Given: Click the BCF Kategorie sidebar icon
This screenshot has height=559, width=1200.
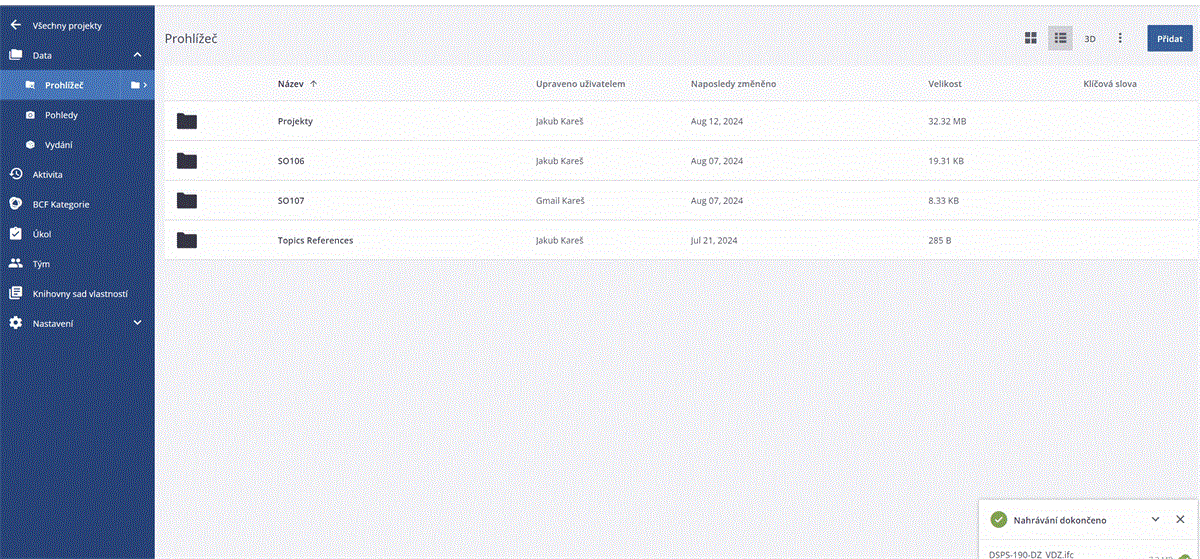Looking at the screenshot, I should [15, 204].
